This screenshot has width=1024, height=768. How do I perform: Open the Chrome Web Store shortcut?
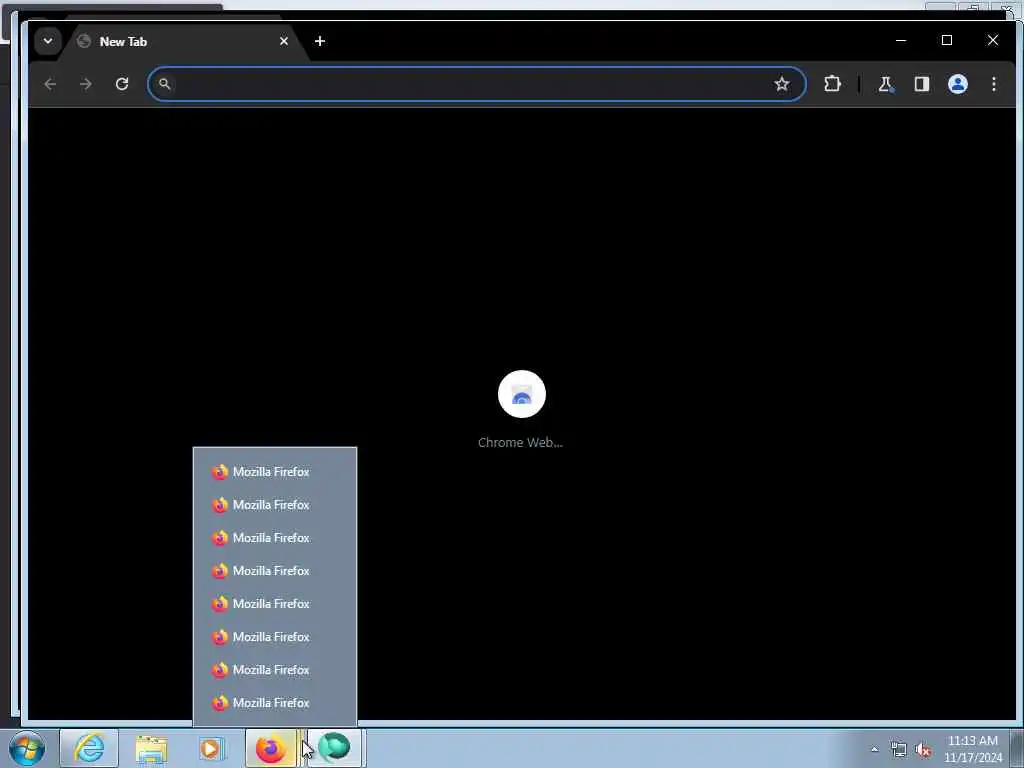[x=521, y=409]
